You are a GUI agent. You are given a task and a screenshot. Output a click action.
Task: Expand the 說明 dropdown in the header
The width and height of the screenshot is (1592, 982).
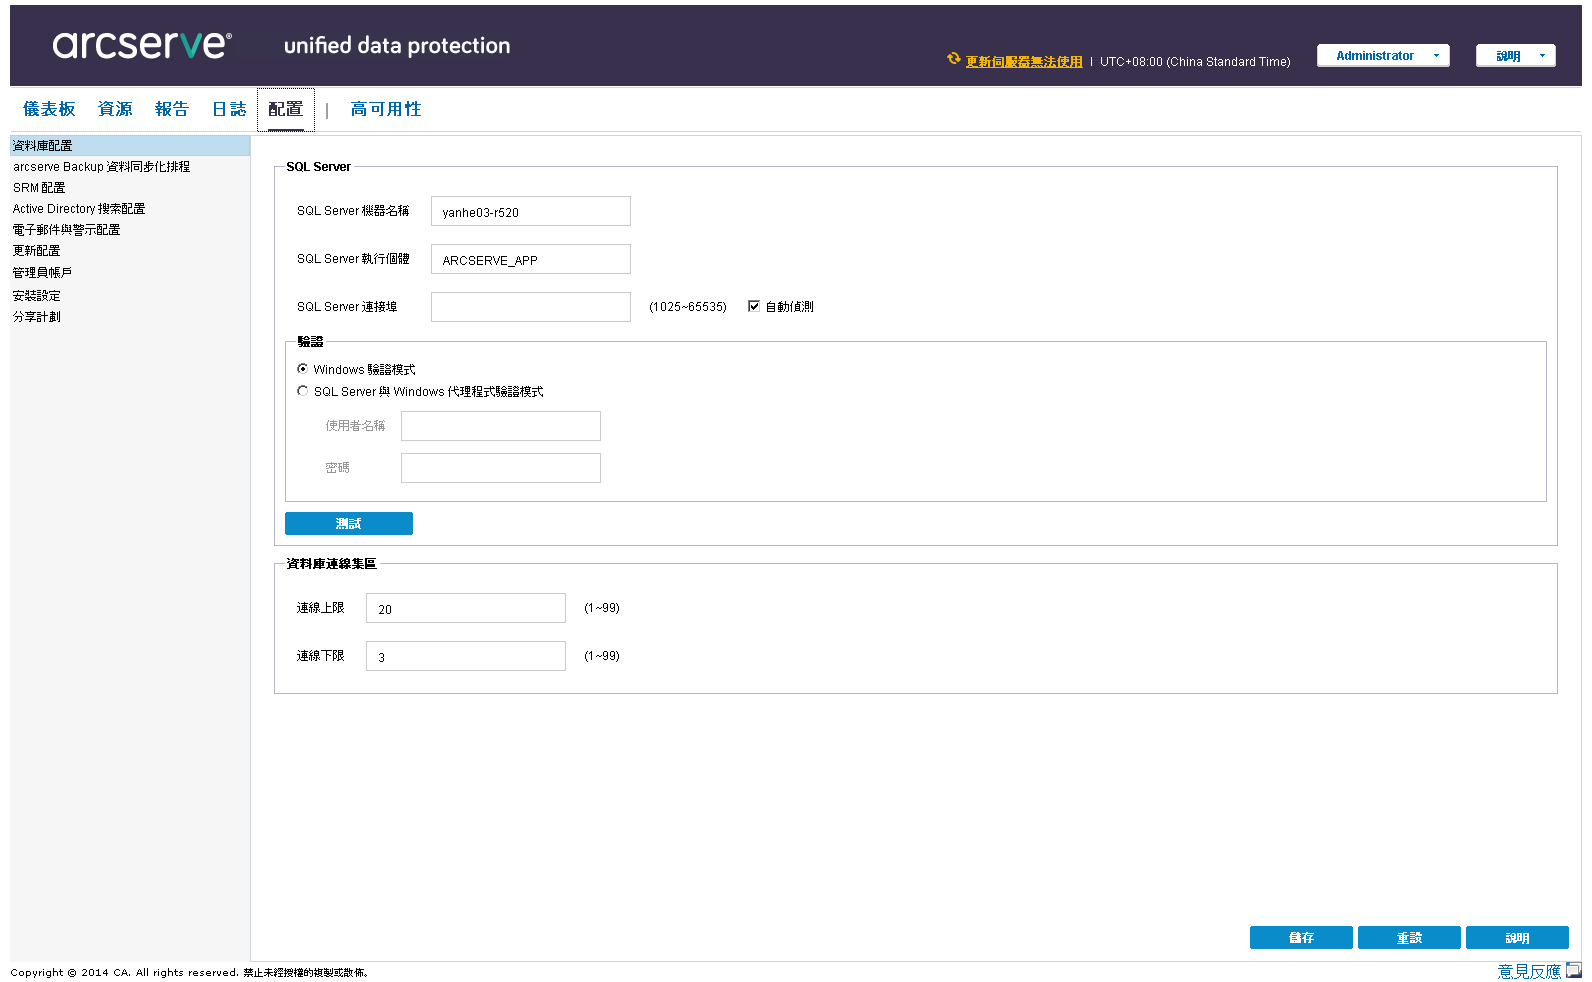(x=1516, y=56)
